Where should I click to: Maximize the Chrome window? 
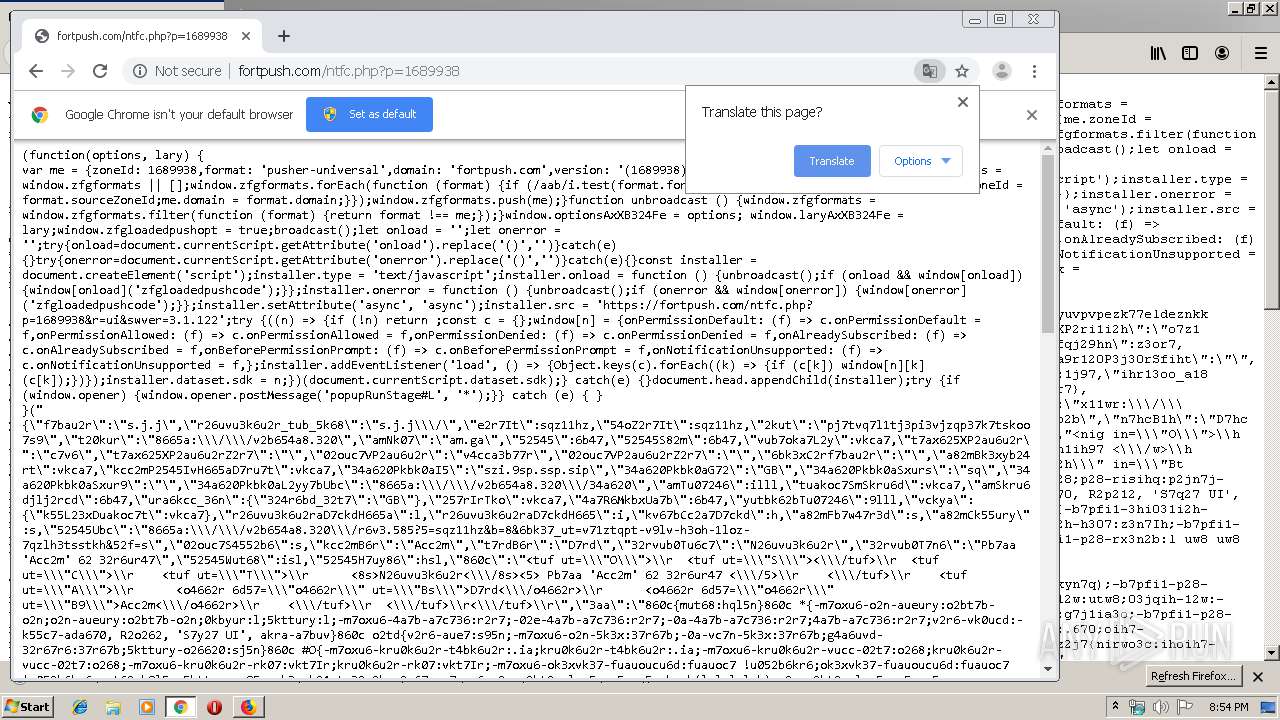coord(1000,19)
